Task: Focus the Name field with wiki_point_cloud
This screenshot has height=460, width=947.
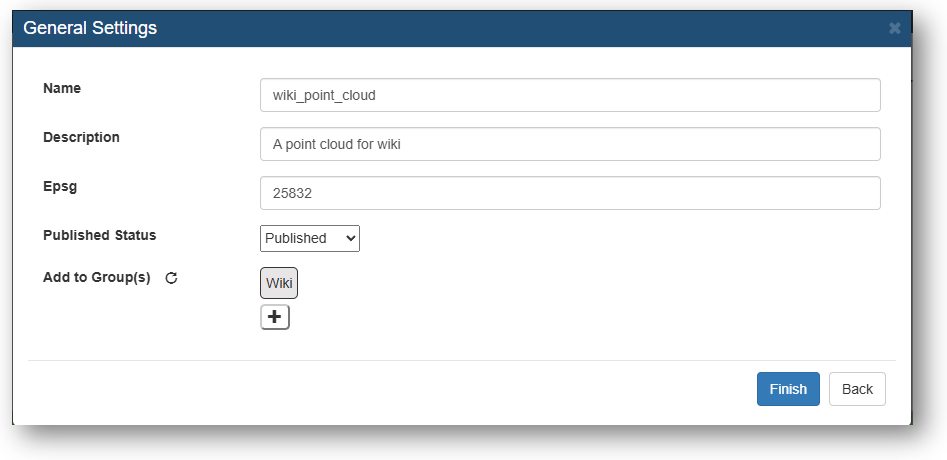Action: (570, 95)
